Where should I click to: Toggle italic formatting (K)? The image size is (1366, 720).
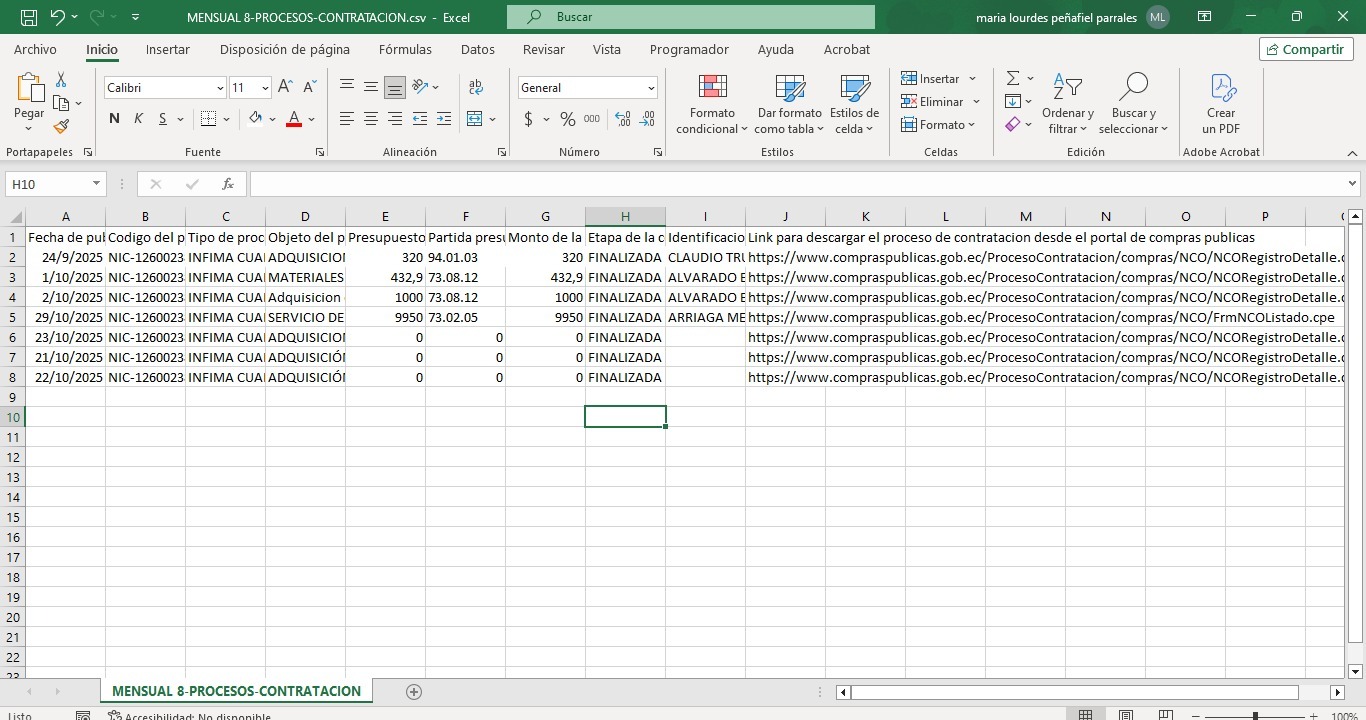[x=138, y=119]
